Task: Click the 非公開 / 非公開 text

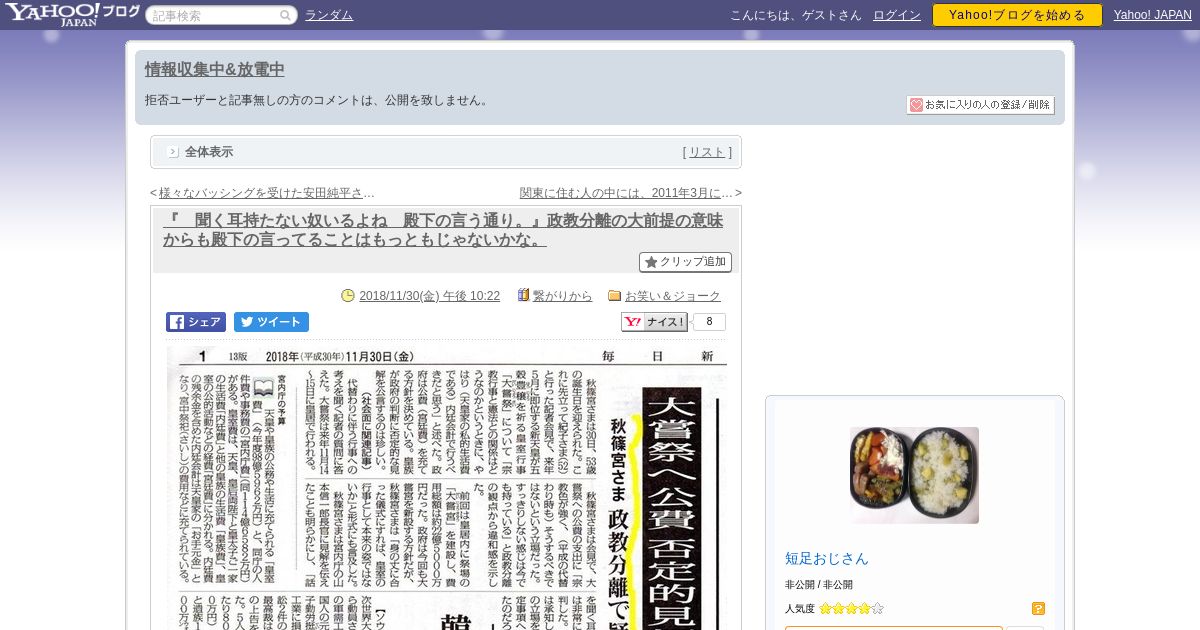Action: (819, 585)
